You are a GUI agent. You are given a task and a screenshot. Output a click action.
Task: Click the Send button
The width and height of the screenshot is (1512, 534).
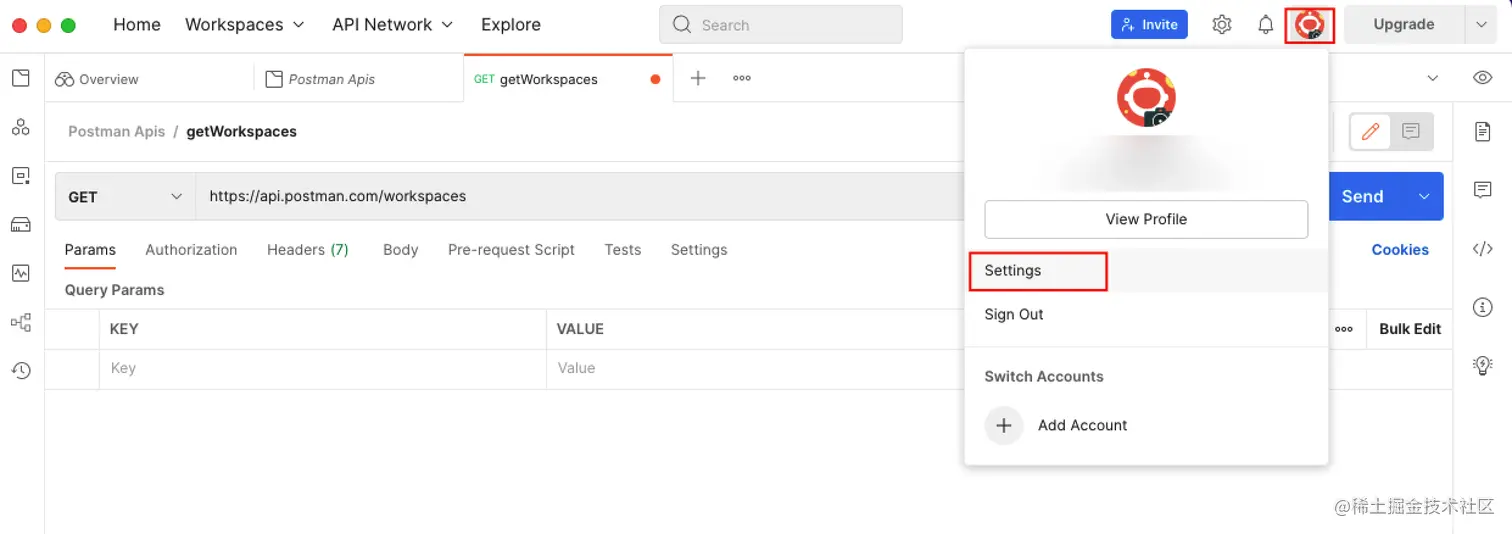click(x=1362, y=197)
